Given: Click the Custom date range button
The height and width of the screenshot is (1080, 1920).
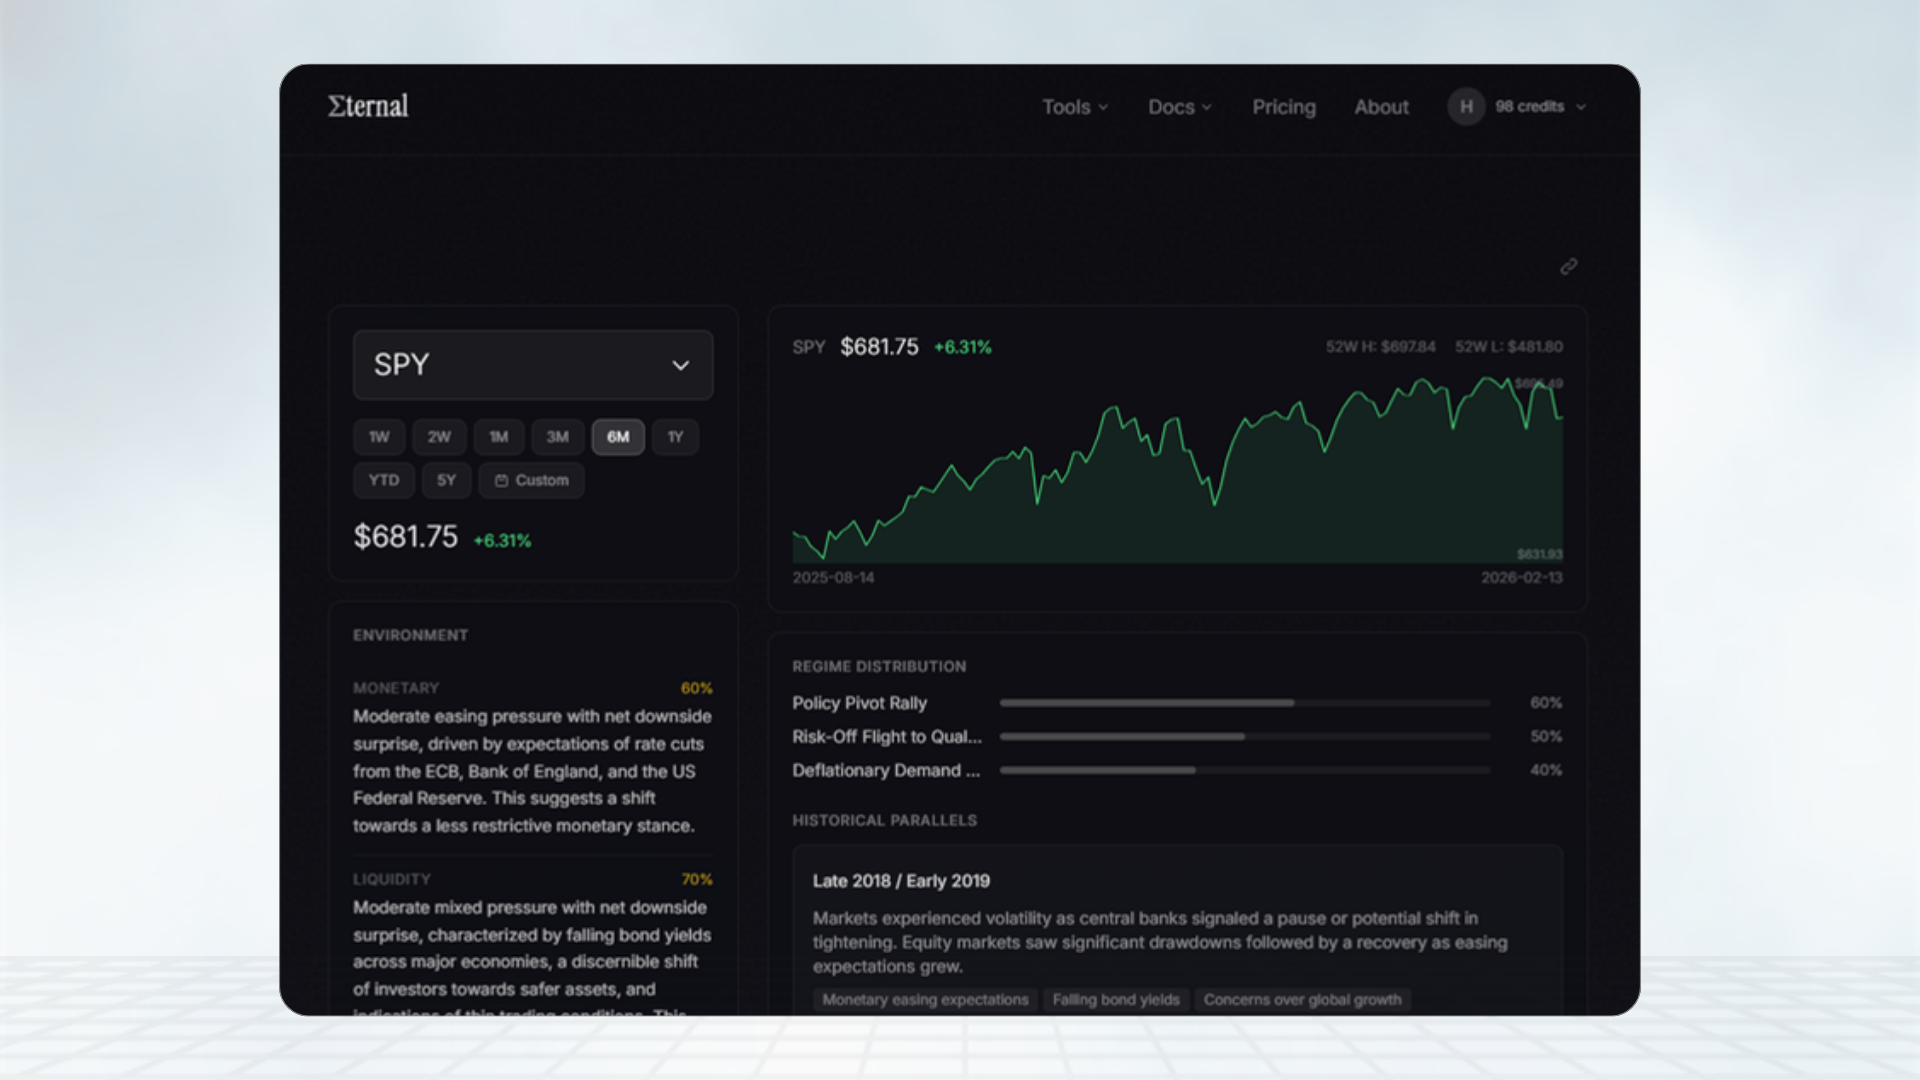Looking at the screenshot, I should pyautogui.click(x=531, y=480).
